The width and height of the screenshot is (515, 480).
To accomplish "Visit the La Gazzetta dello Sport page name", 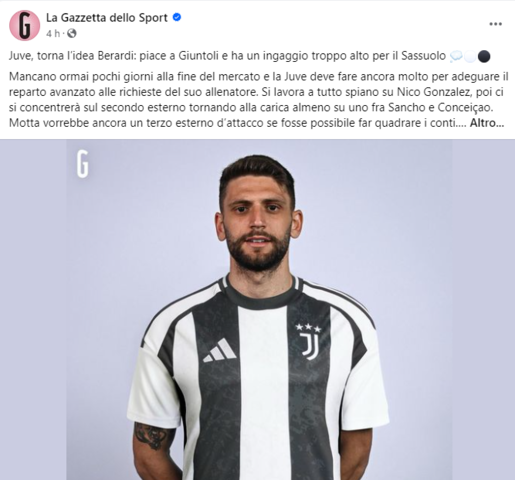I will coord(107,17).
